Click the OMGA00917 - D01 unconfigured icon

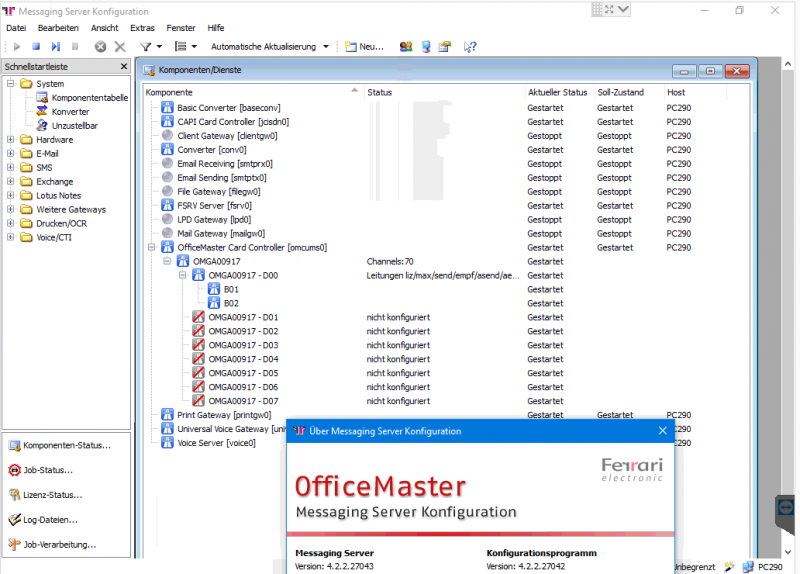198,317
